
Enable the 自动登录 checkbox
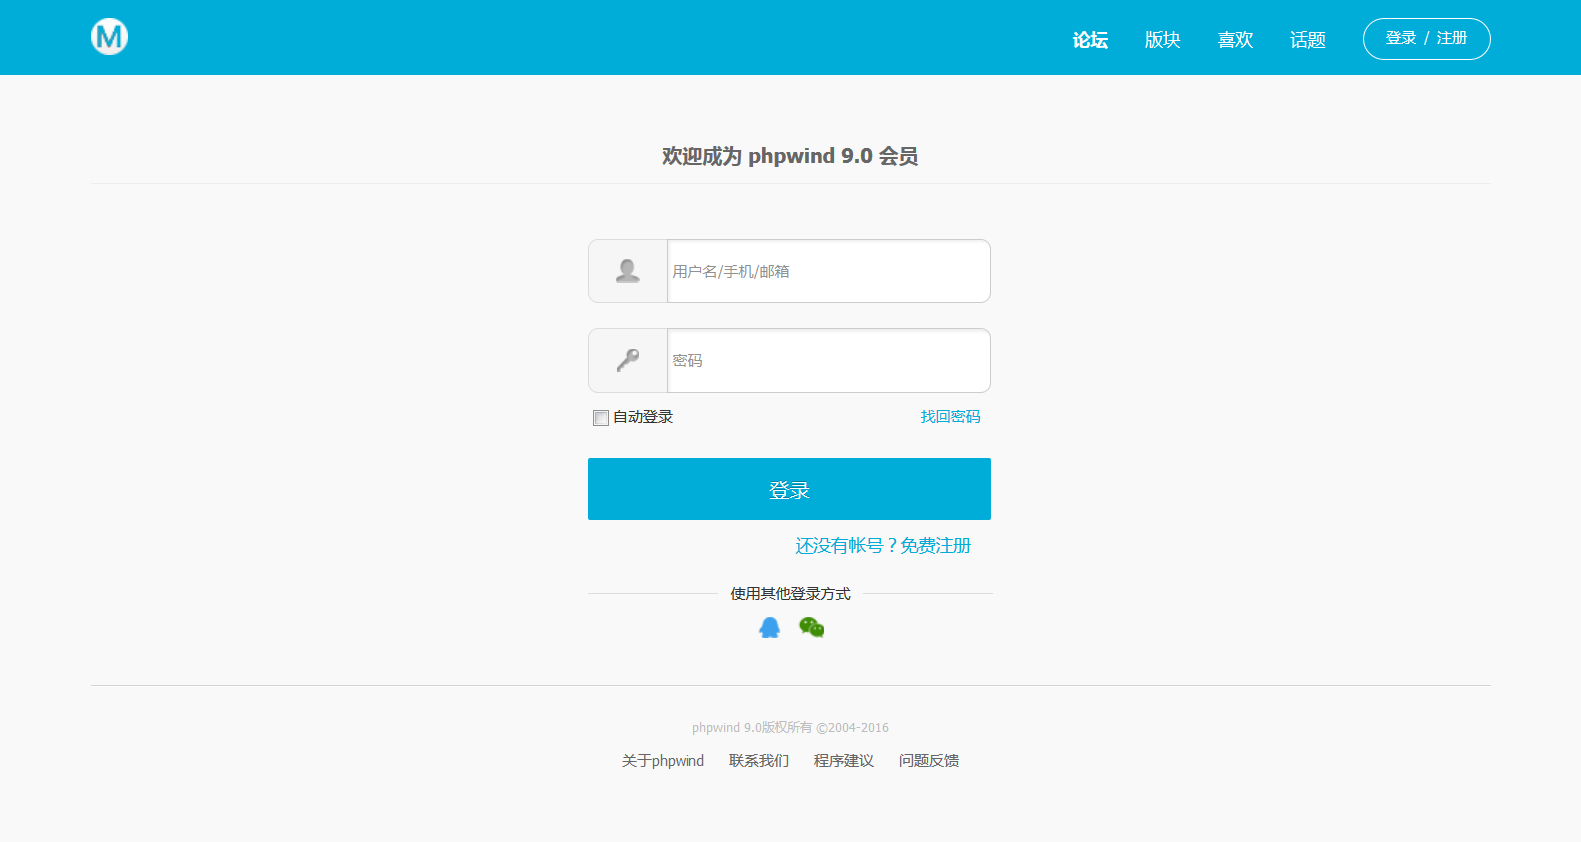pyautogui.click(x=601, y=418)
